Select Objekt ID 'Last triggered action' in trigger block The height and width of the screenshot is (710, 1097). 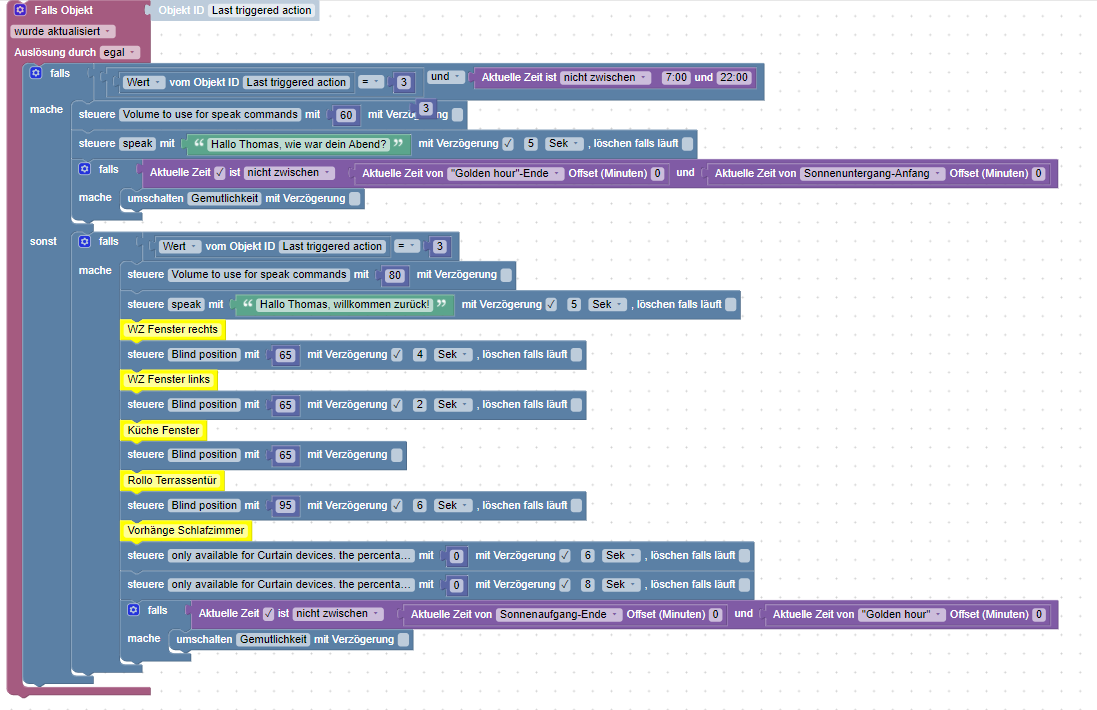(262, 10)
